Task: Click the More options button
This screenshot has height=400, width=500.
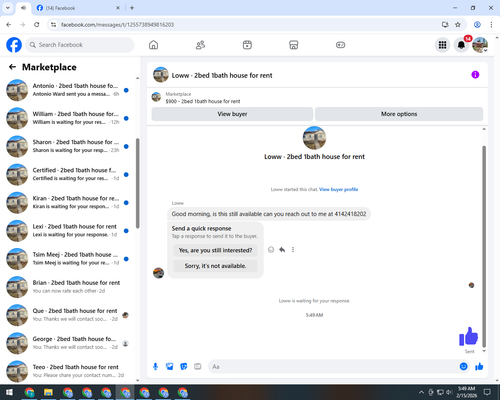Action: 399,114
